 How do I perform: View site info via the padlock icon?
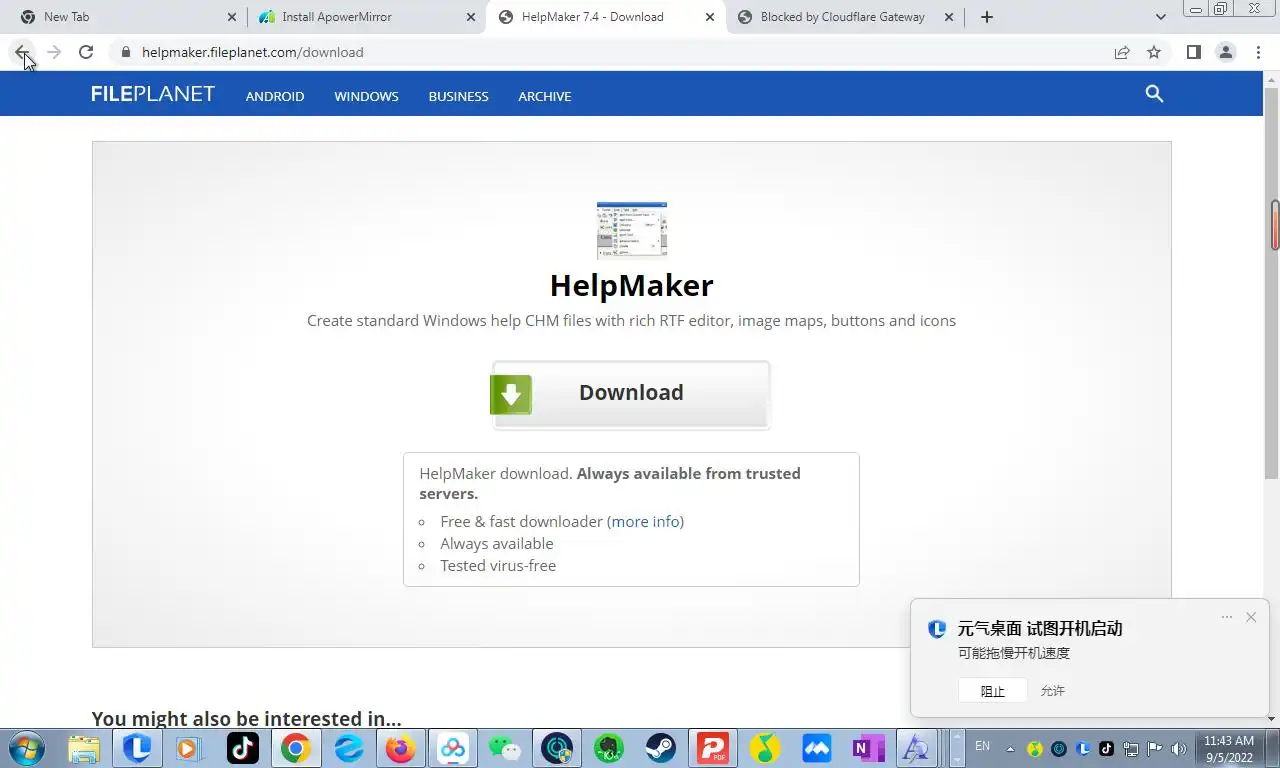125,52
